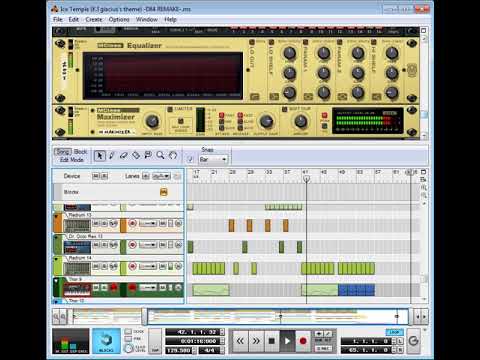Screen dimensions: 480x360
Task: Open the Help menu
Action: tap(170, 19)
